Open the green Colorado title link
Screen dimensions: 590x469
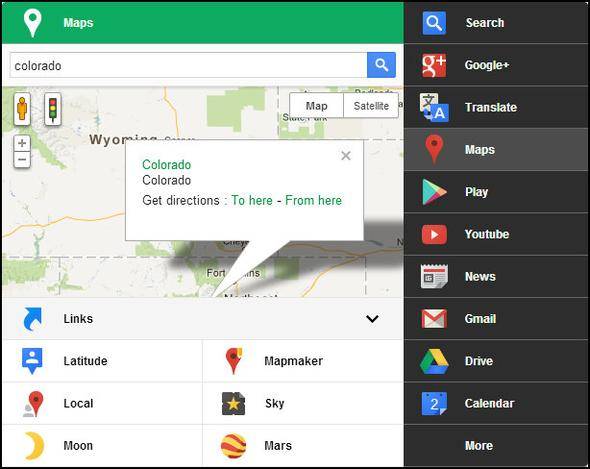166,164
